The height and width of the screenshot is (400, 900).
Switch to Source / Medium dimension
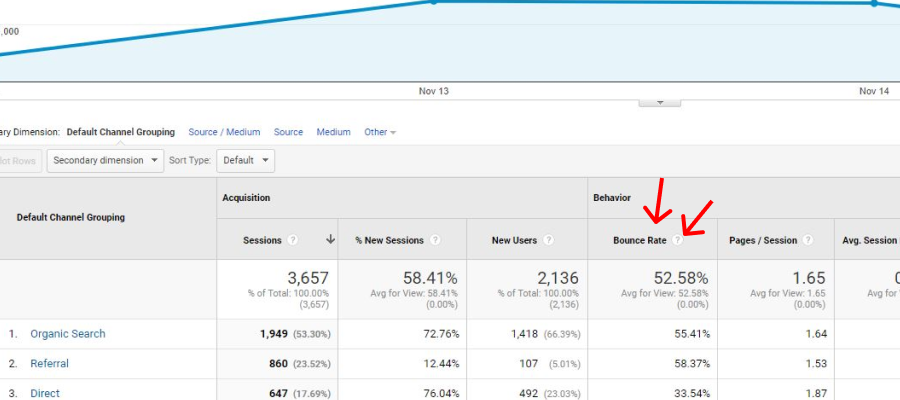(x=224, y=132)
